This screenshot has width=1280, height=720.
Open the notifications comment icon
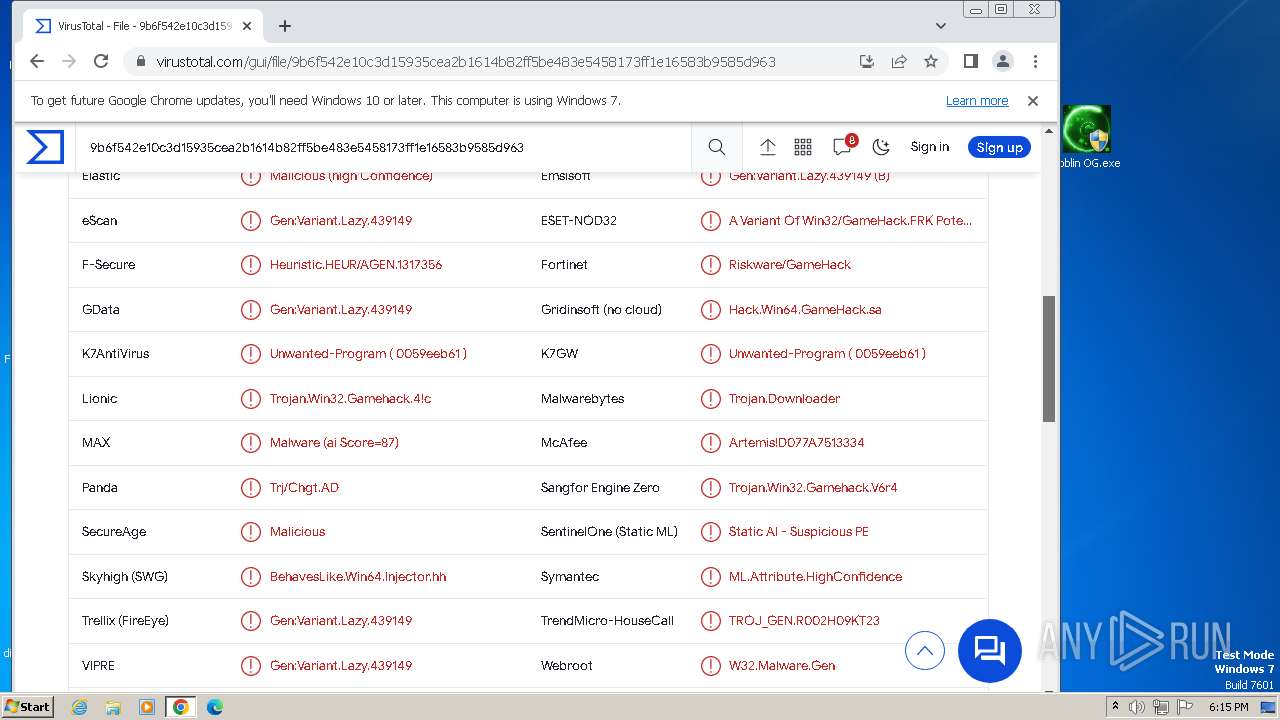click(x=842, y=147)
